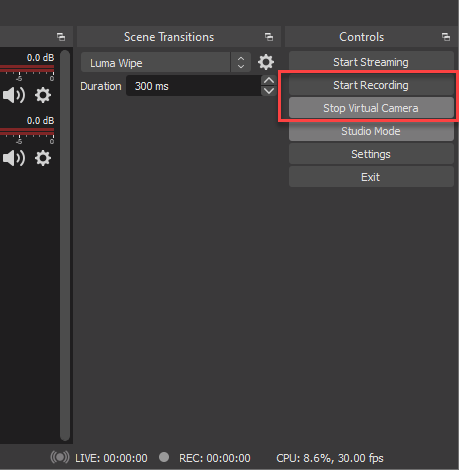This screenshot has height=470, width=459.
Task: Click the Exit button
Action: [x=371, y=177]
